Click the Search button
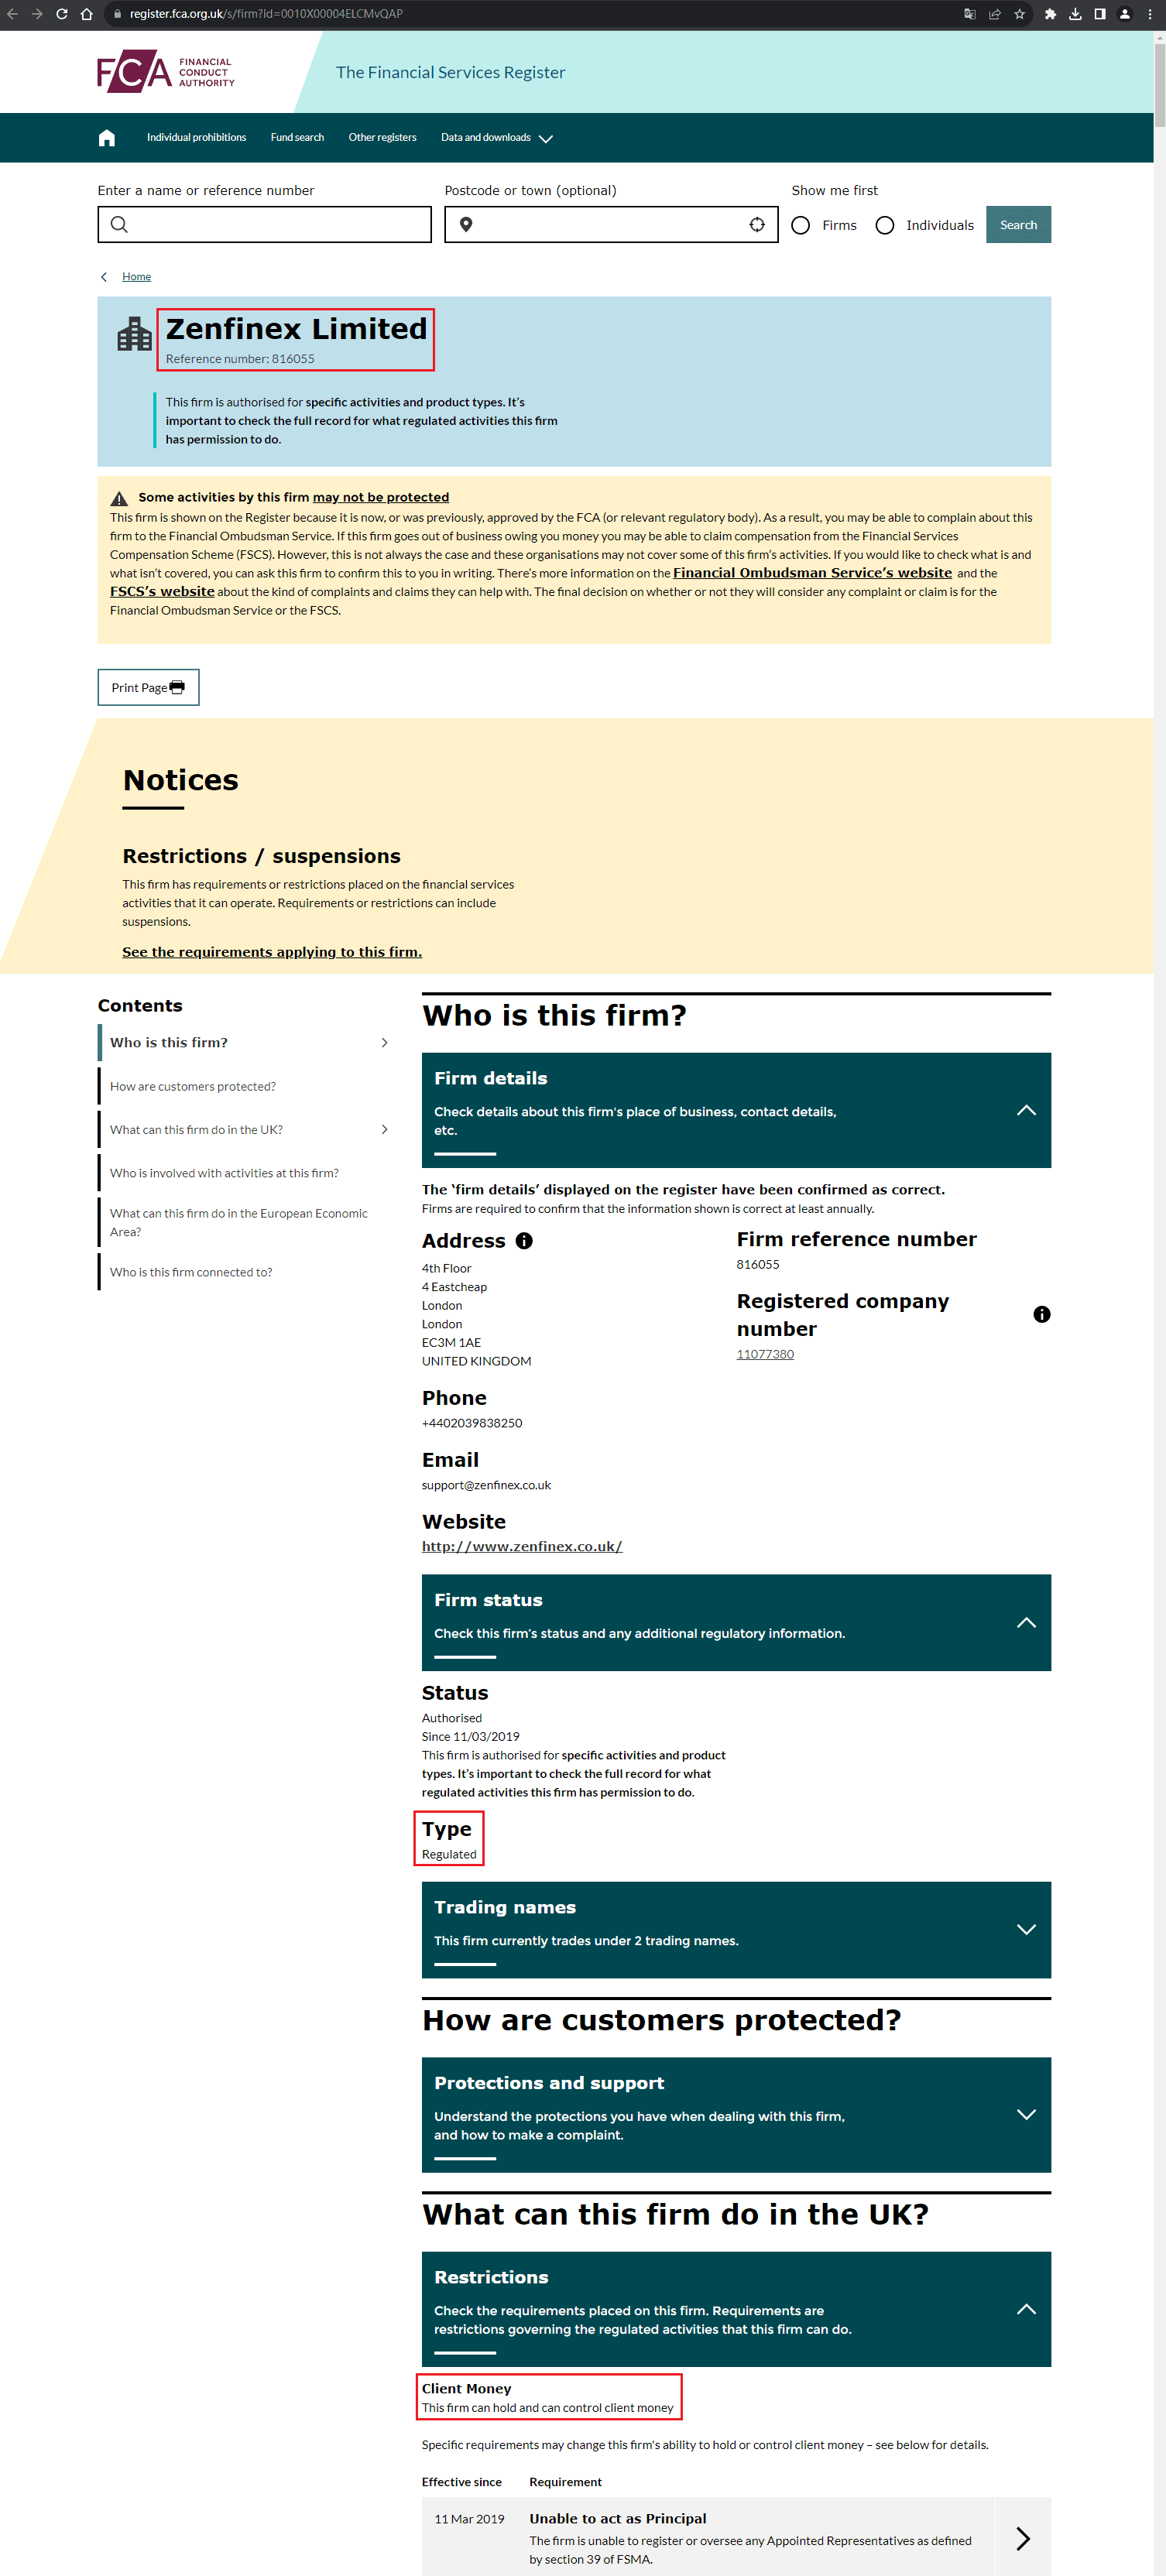This screenshot has height=2576, width=1166. (1018, 225)
